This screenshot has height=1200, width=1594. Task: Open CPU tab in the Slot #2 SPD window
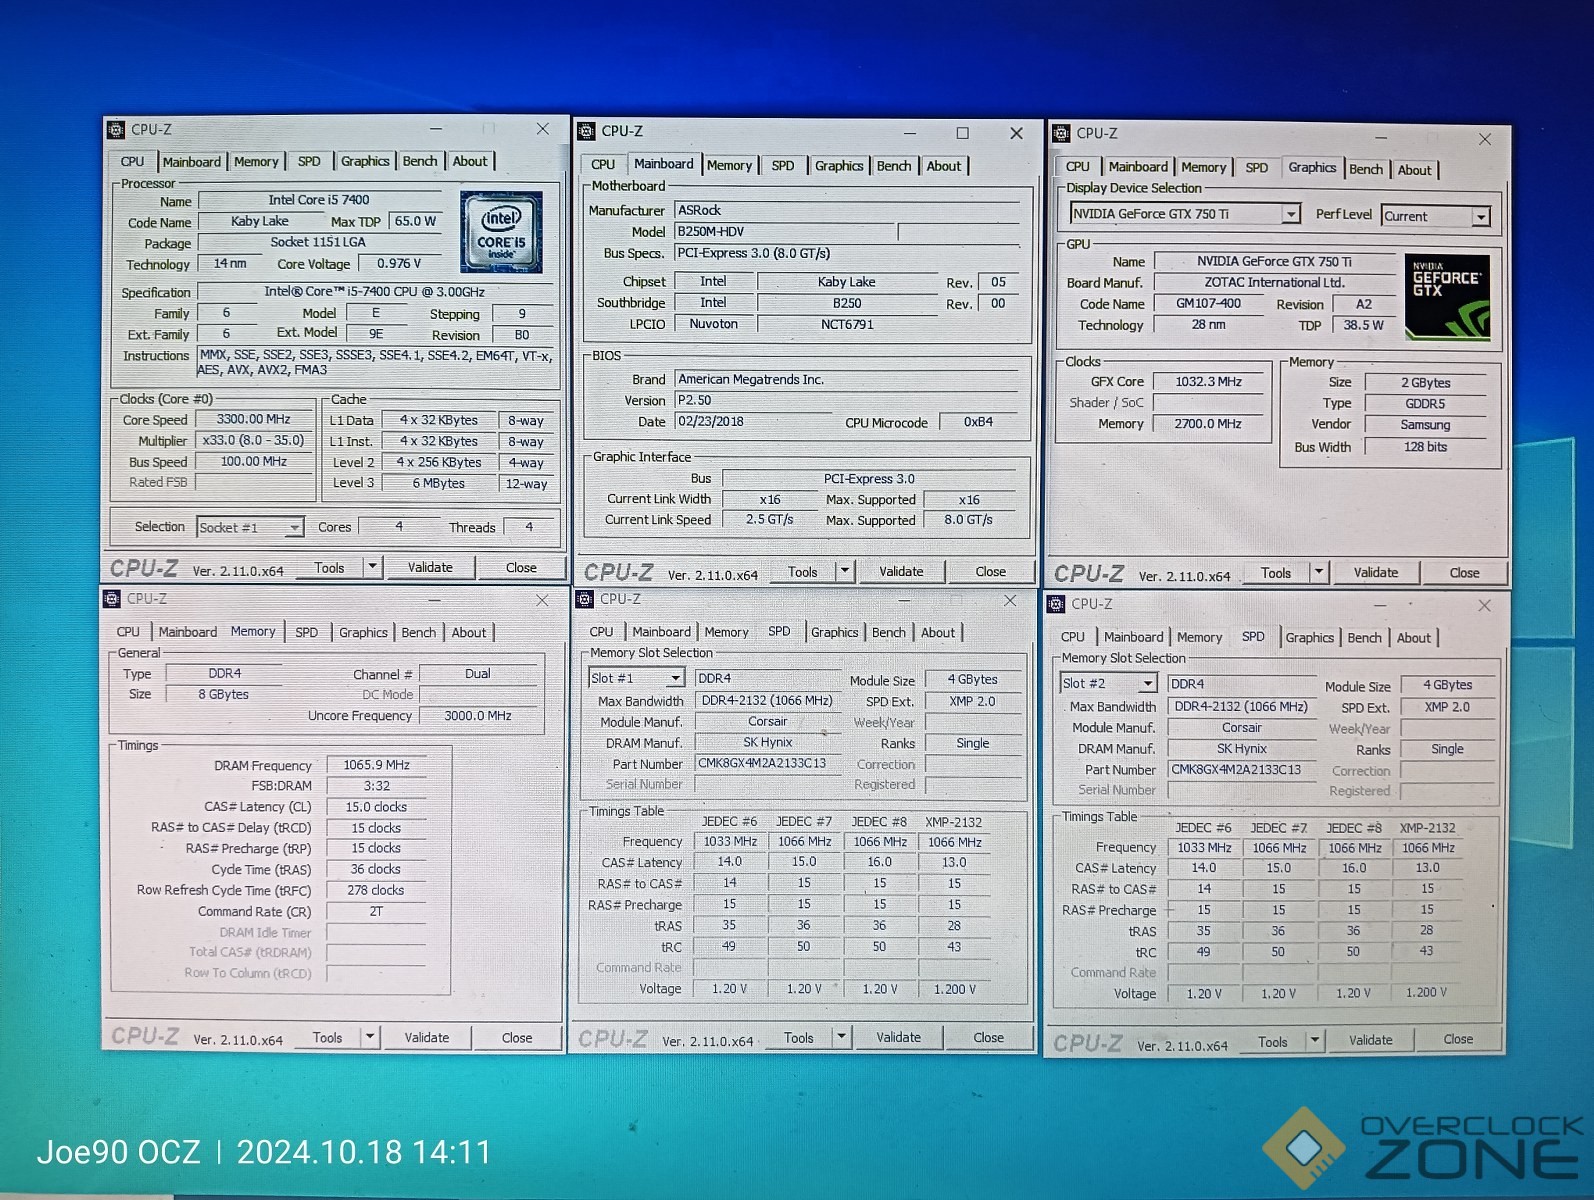click(x=1073, y=637)
